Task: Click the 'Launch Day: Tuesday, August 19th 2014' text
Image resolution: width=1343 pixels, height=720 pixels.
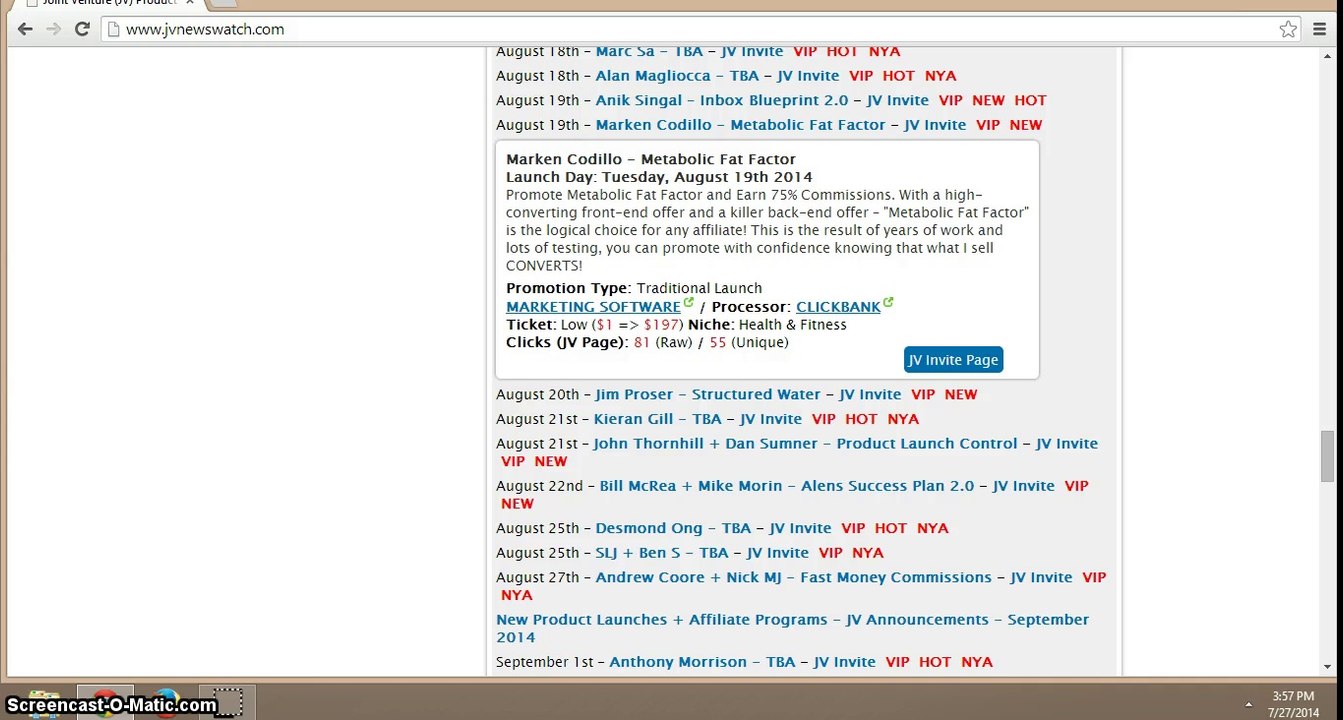Action: tap(659, 177)
